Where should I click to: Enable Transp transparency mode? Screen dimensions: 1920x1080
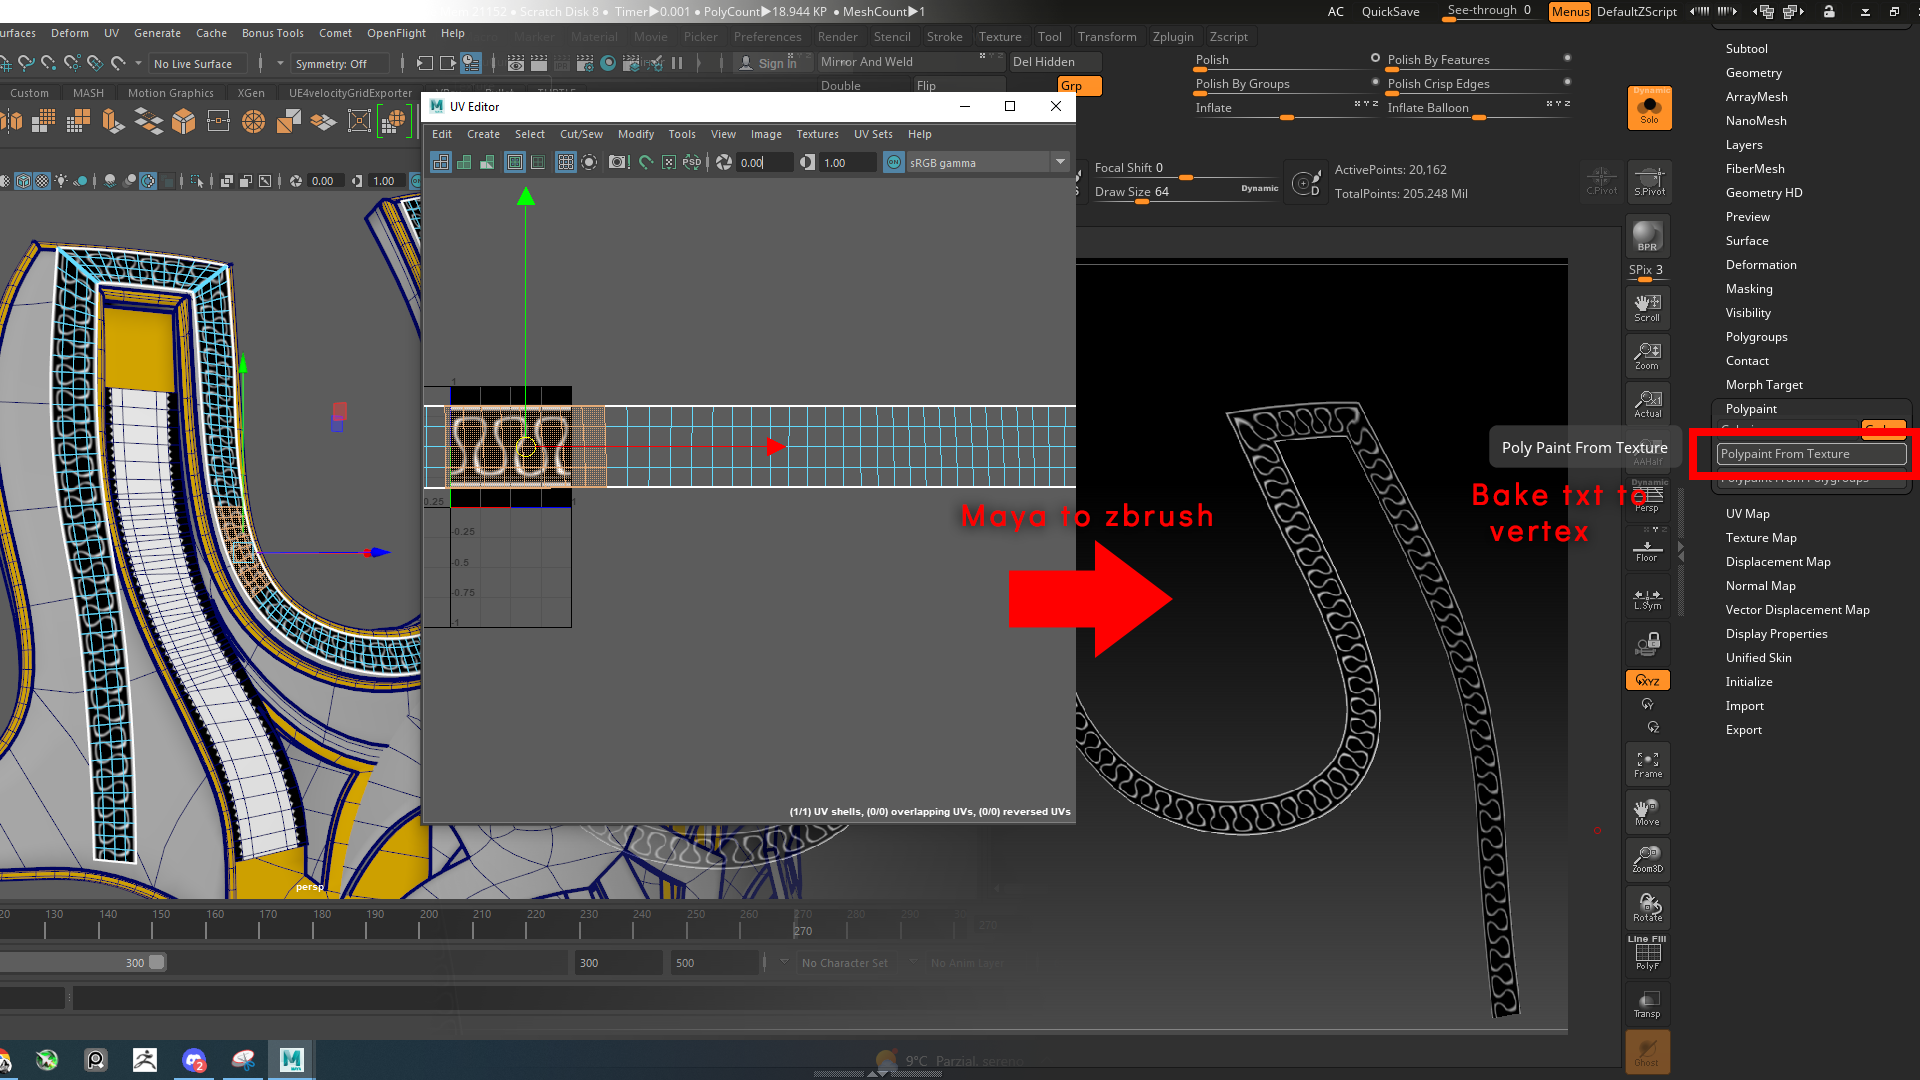click(x=1647, y=1003)
